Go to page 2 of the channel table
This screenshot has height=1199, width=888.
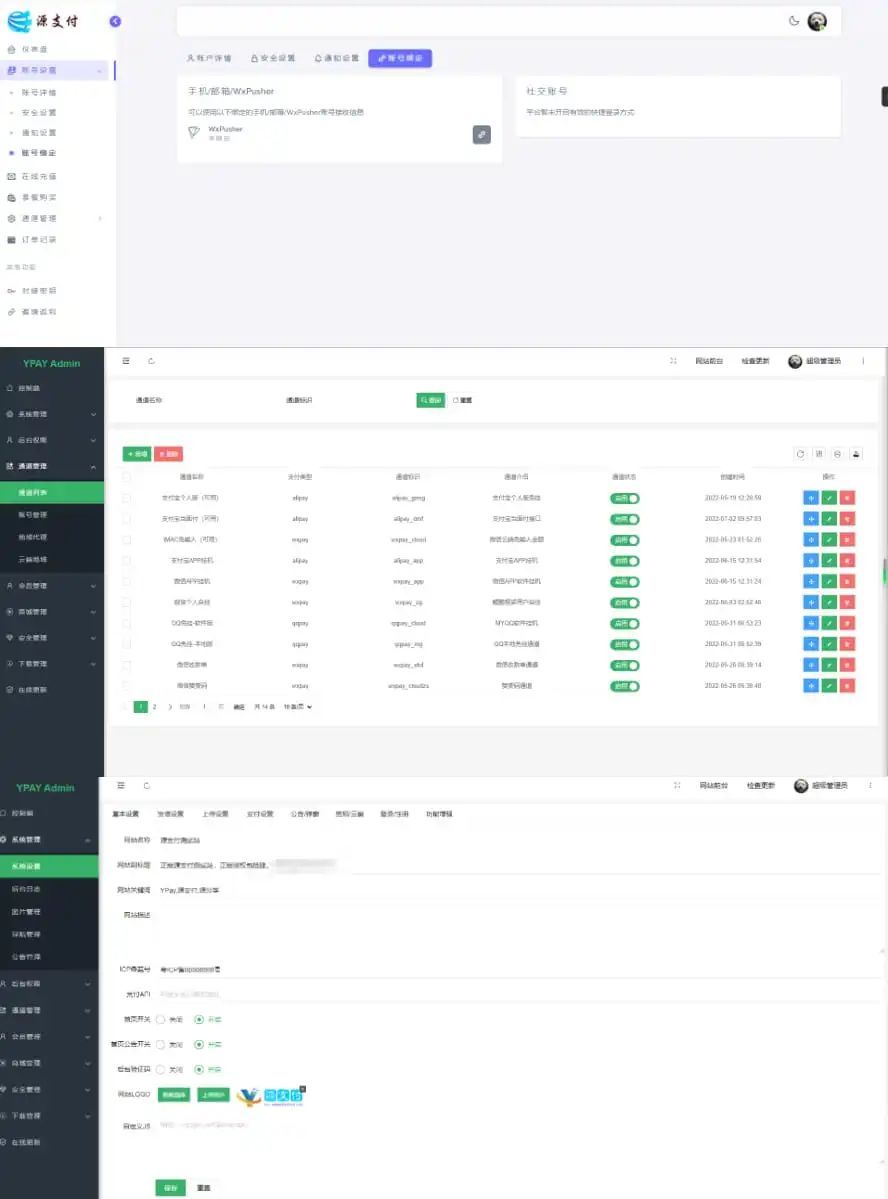click(x=155, y=707)
